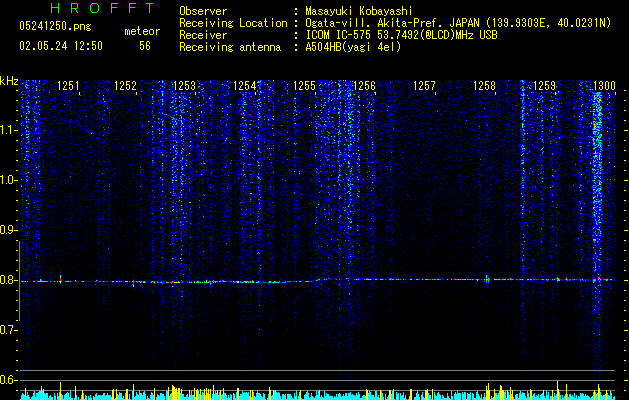Click the 1255 time marker
The width and height of the screenshot is (629, 400).
[304, 86]
